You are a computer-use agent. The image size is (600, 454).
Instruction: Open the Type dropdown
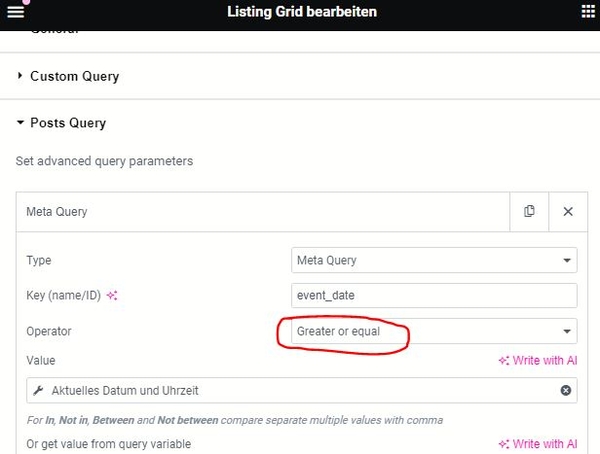(434, 260)
